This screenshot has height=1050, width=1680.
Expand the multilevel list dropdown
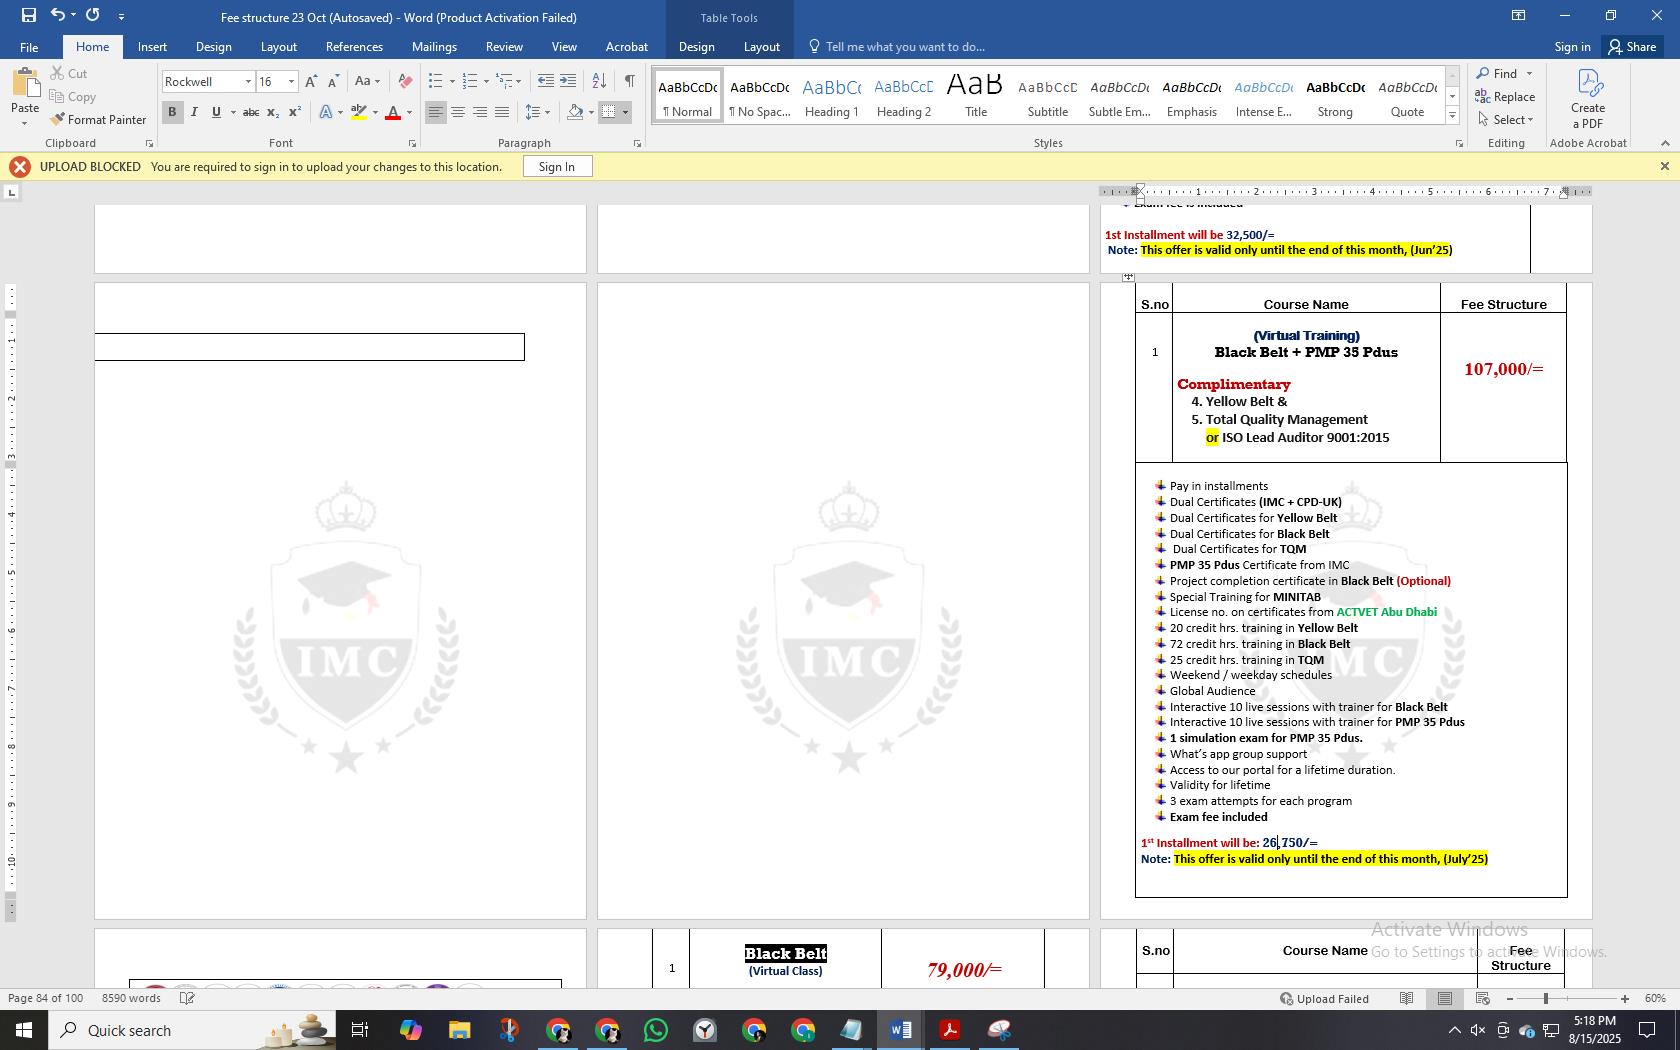518,81
